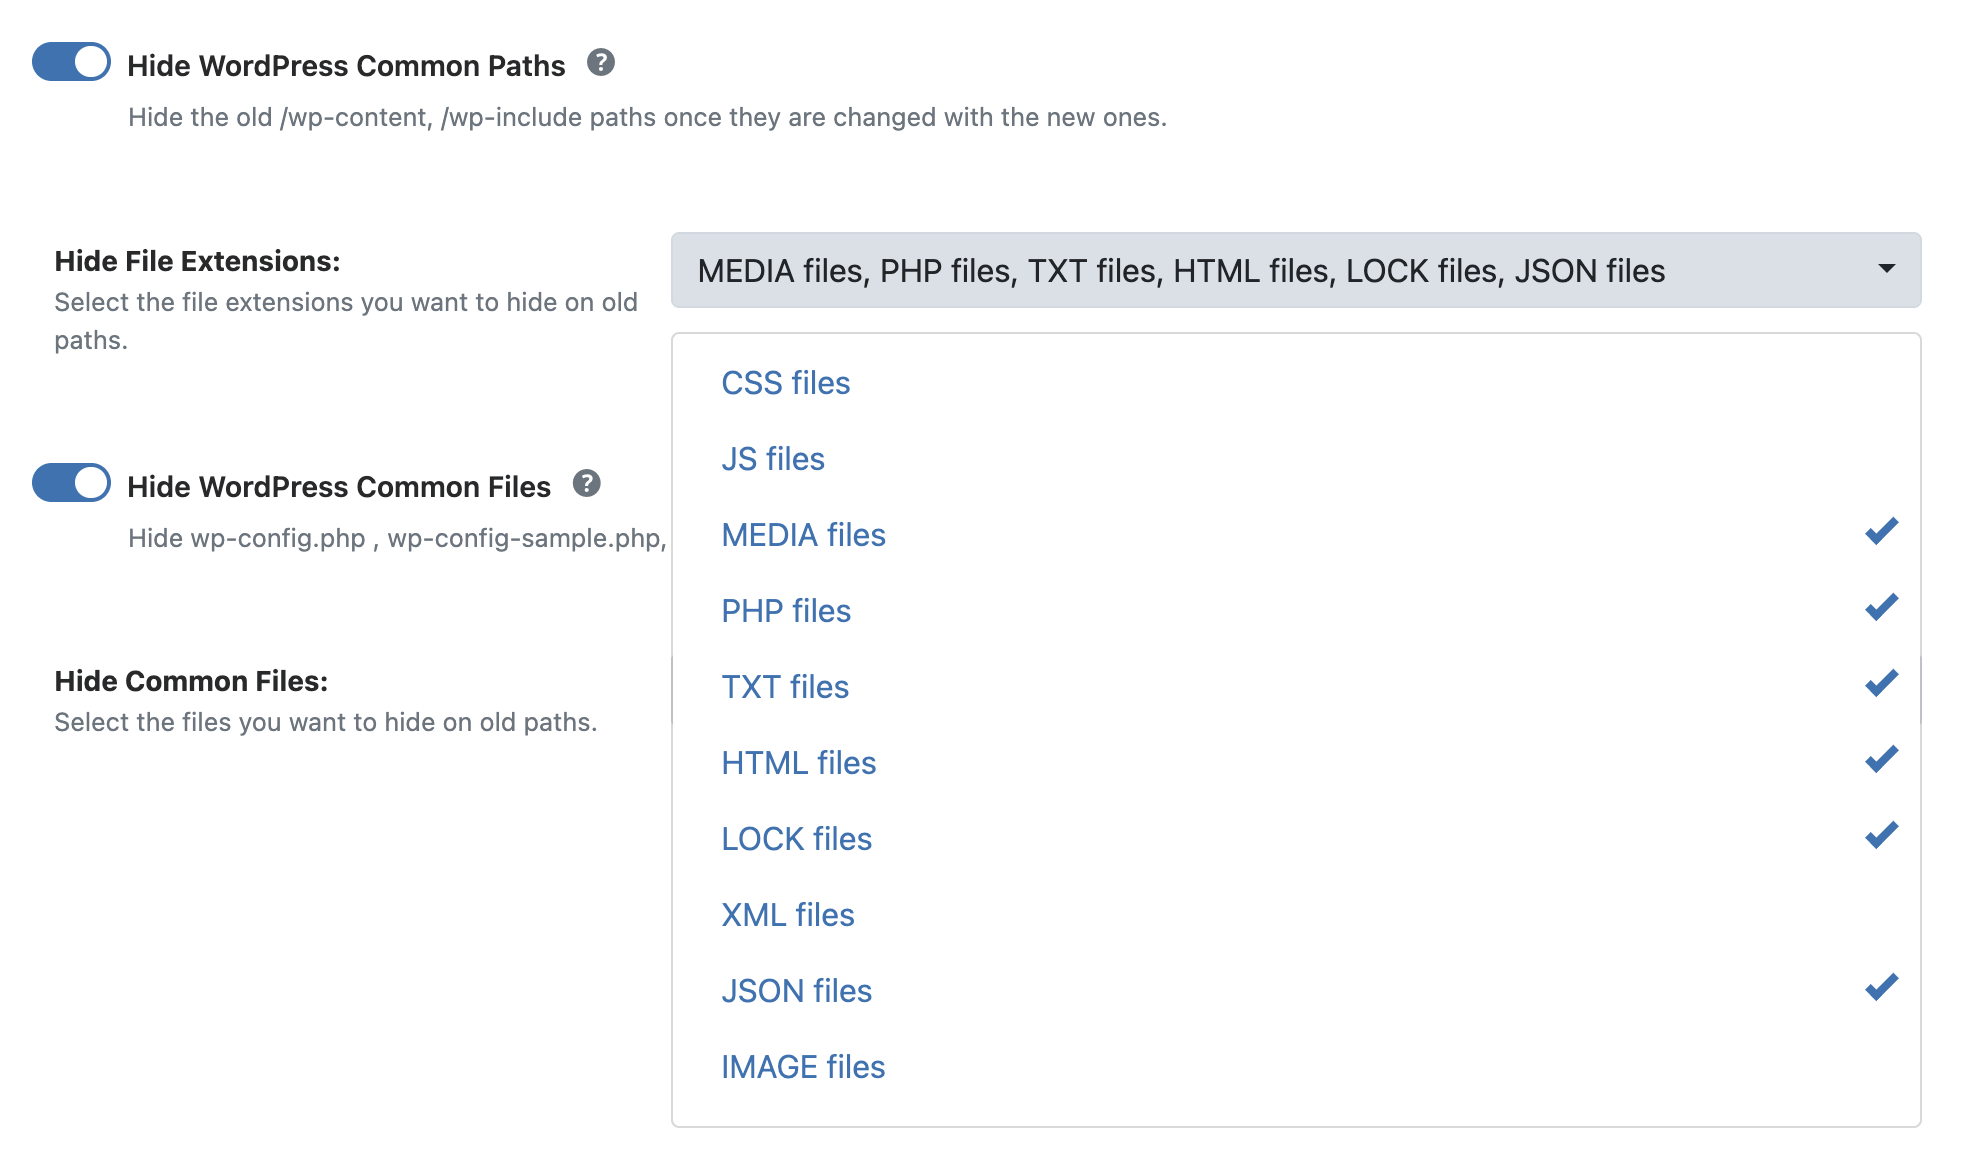Disable Hide WordPress Common Paths
Image resolution: width=1964 pixels, height=1152 pixels.
point(71,62)
